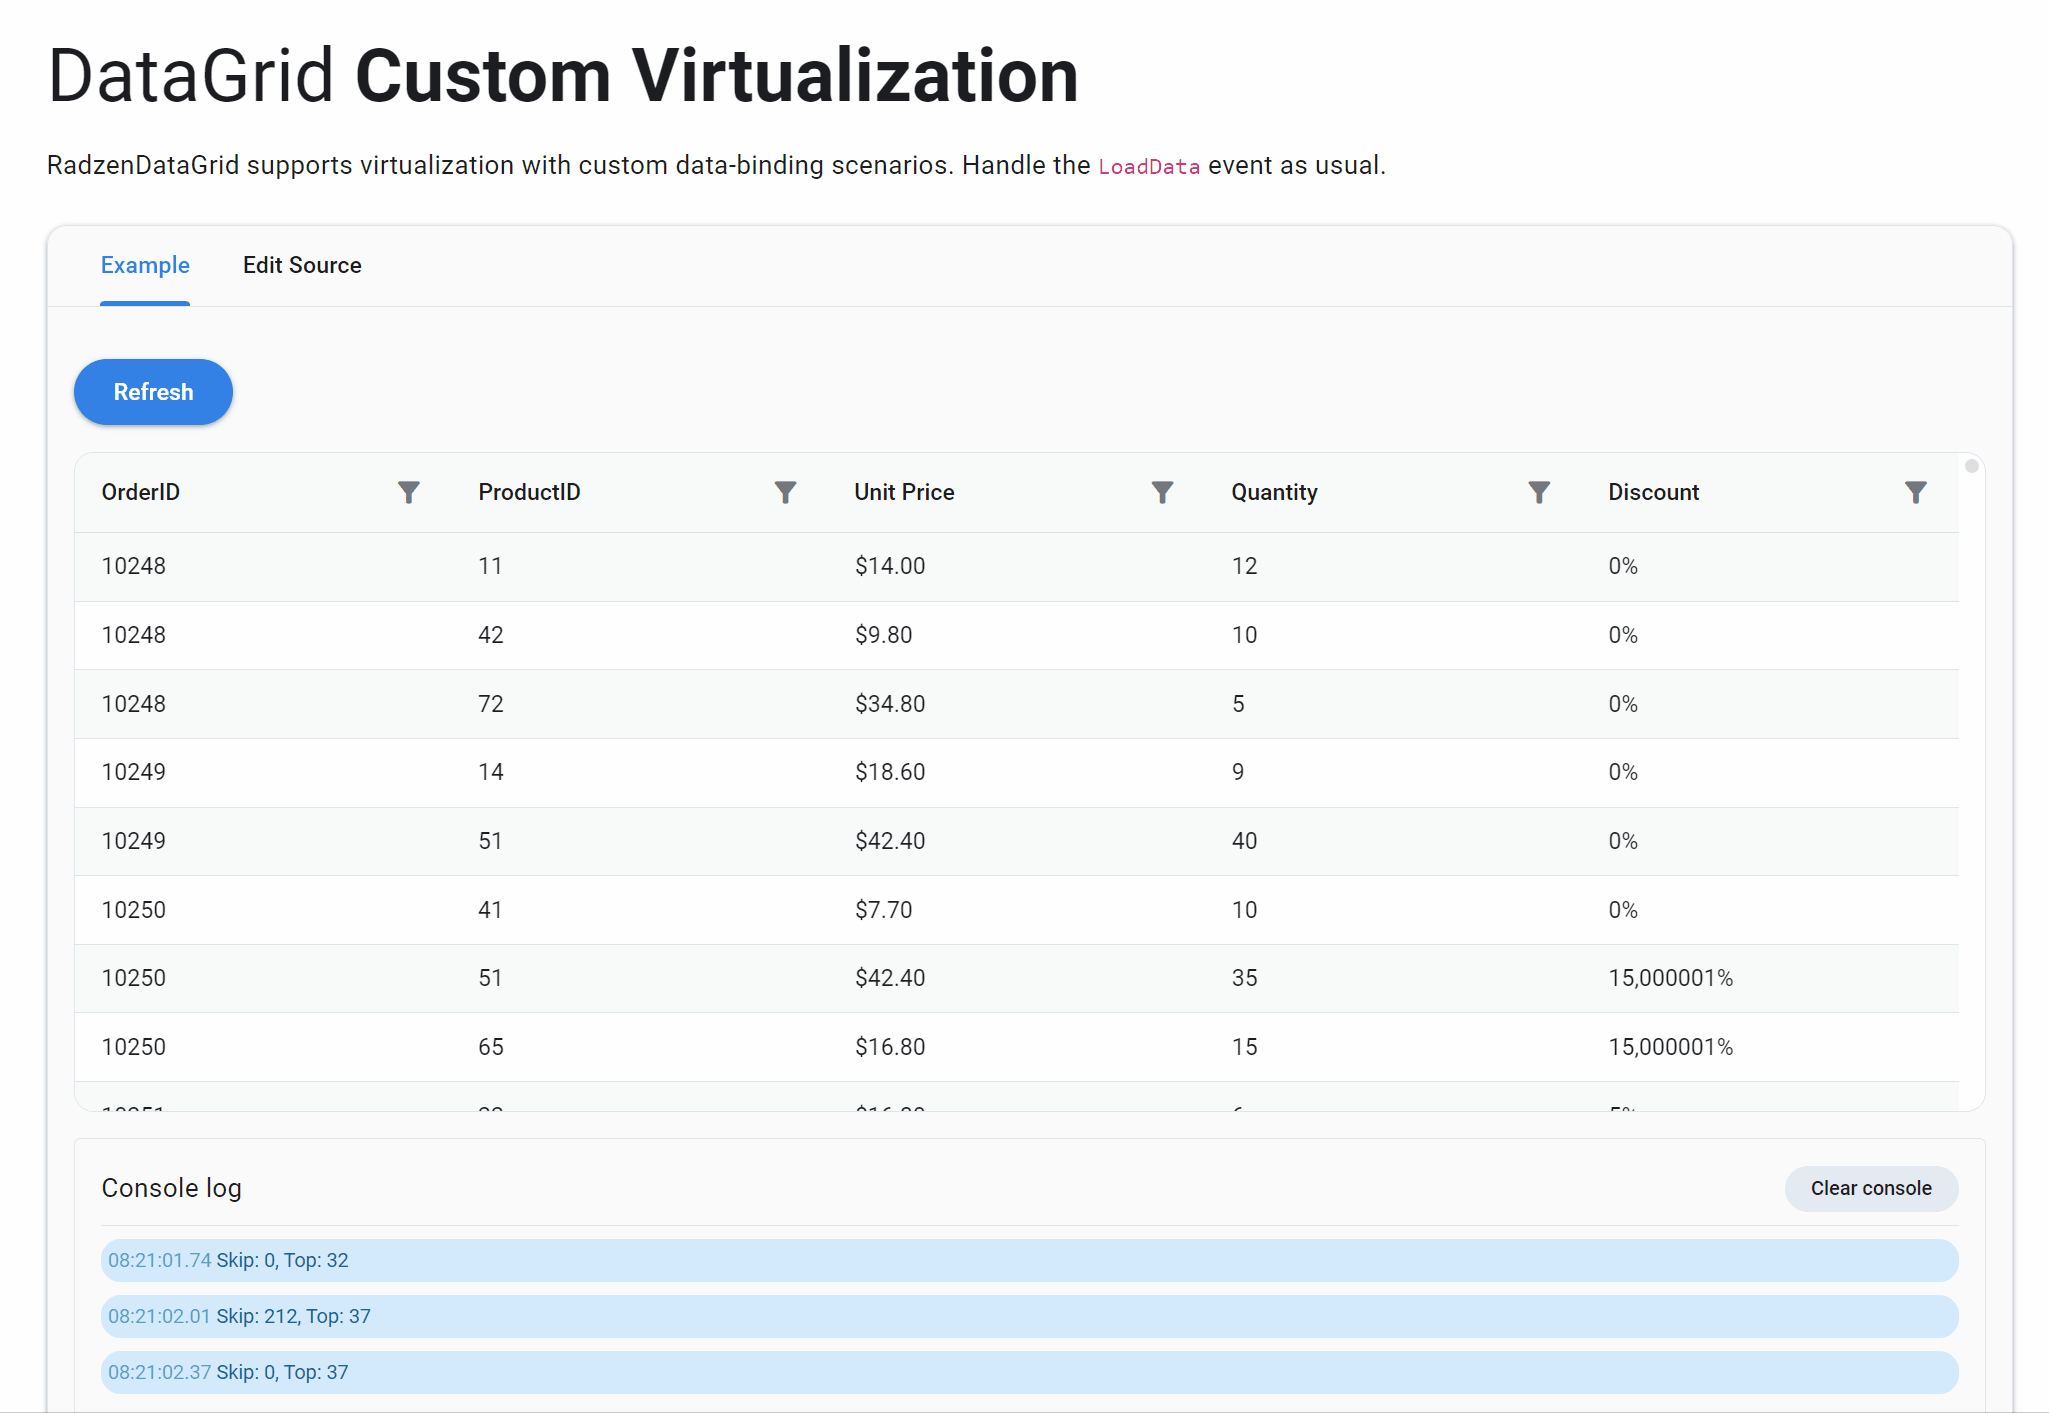This screenshot has width=2049, height=1413.
Task: Open the ProductID column filter icon
Action: (785, 492)
